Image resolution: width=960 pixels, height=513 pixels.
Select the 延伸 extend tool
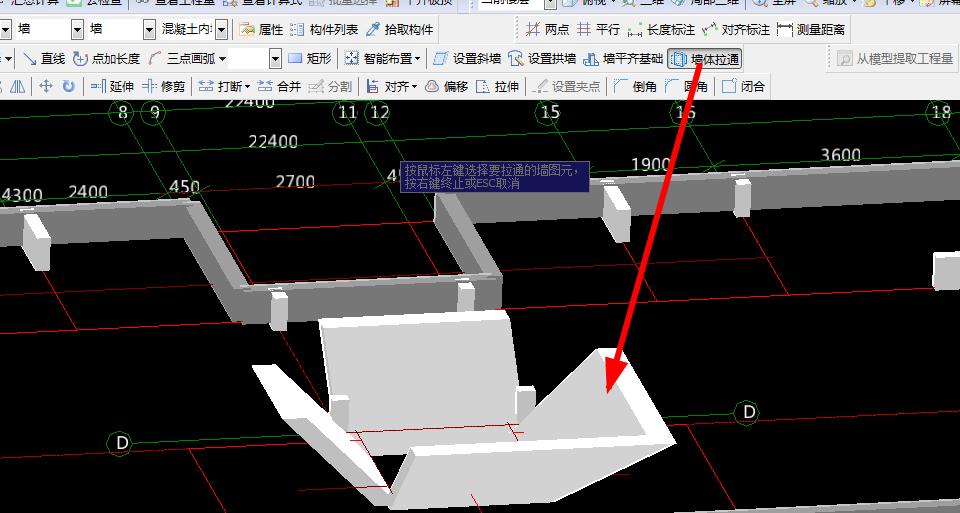pos(113,87)
